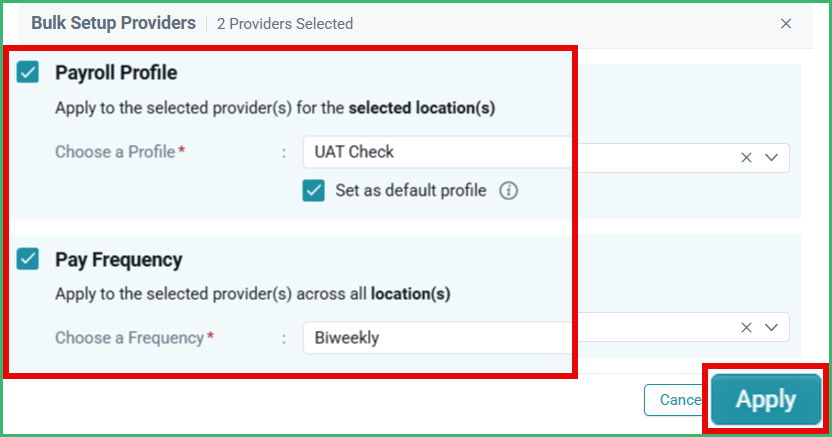Expand the frequency dropdown chevron
This screenshot has width=832, height=437.
[x=771, y=328]
